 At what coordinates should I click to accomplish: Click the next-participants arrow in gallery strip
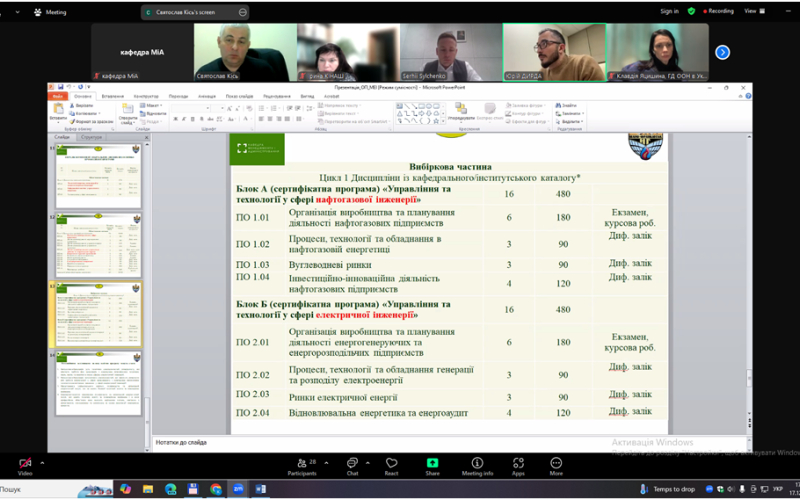click(x=722, y=52)
